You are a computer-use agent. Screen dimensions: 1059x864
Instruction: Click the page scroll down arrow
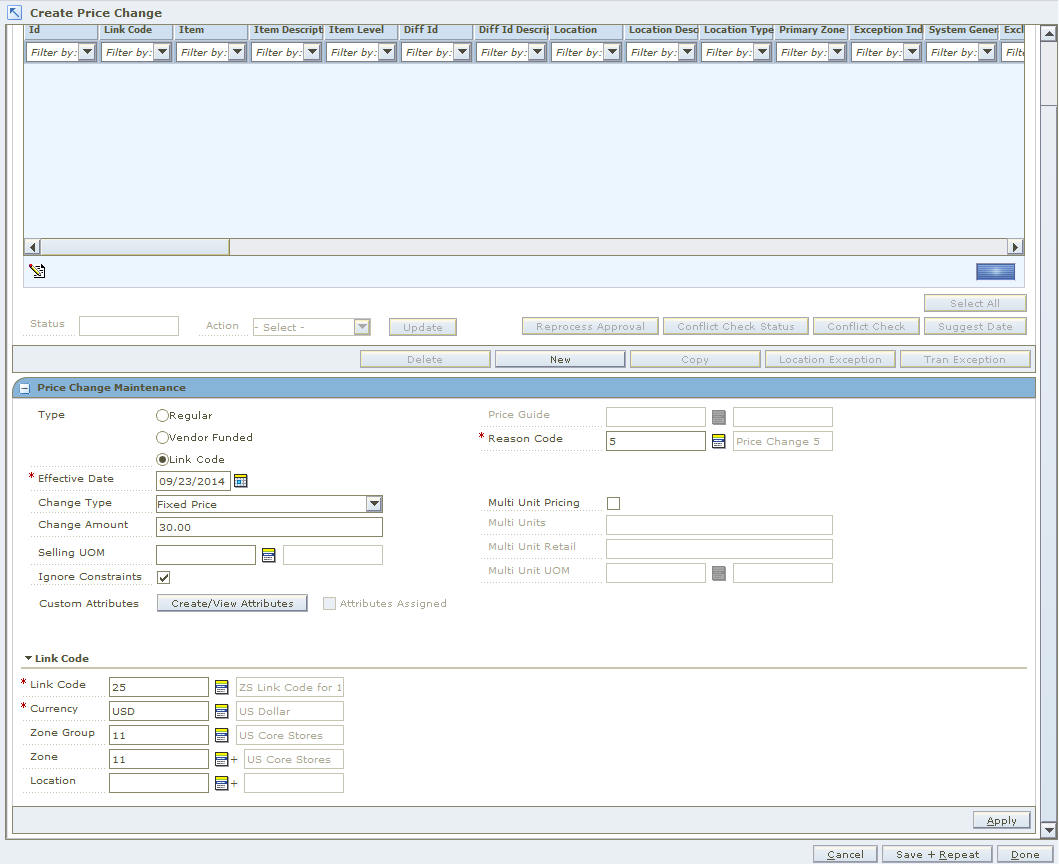coord(1048,830)
